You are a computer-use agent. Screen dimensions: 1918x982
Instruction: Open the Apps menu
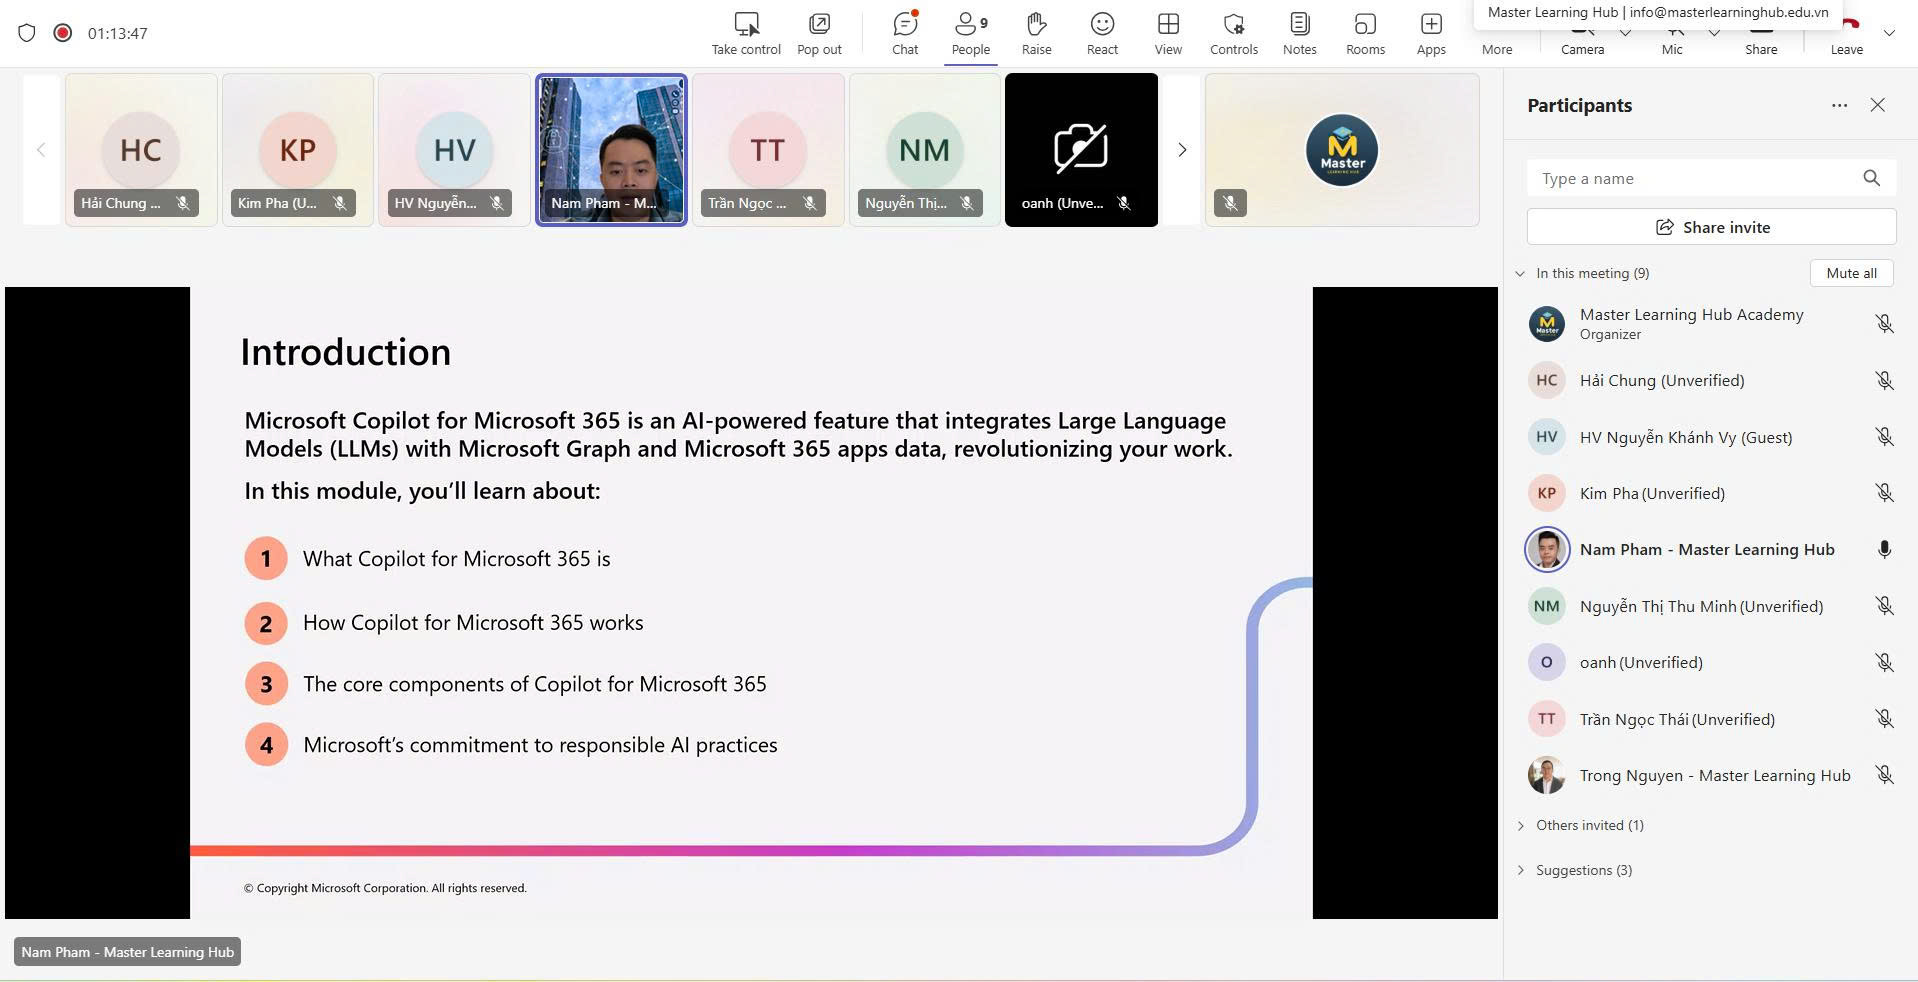click(x=1430, y=33)
